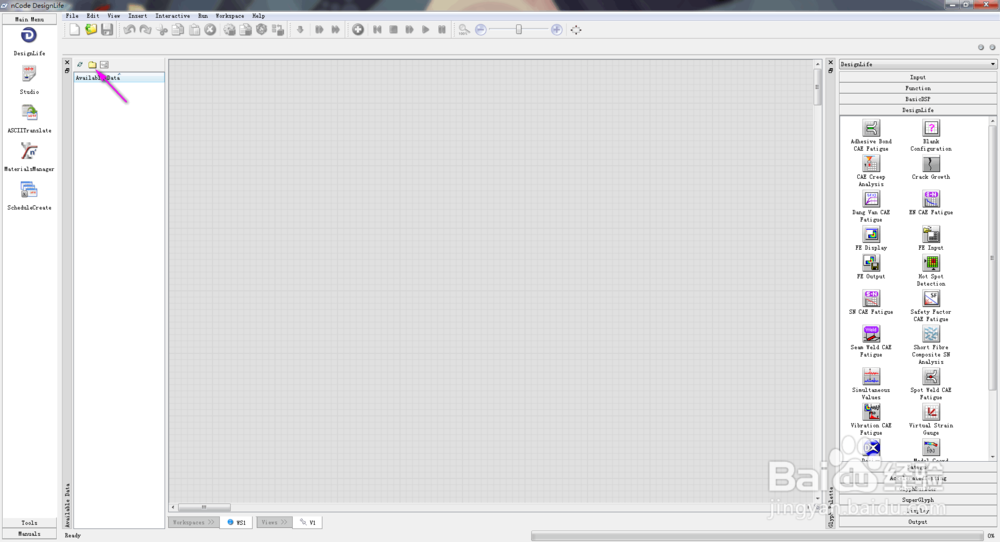Expand the Input glyph category
Viewport: 1000px width, 542px height.
tap(917, 77)
